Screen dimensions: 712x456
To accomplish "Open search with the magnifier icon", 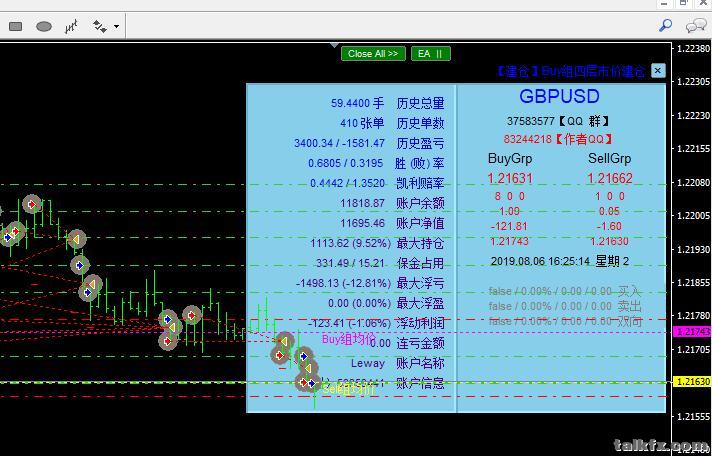I will tap(665, 25).
